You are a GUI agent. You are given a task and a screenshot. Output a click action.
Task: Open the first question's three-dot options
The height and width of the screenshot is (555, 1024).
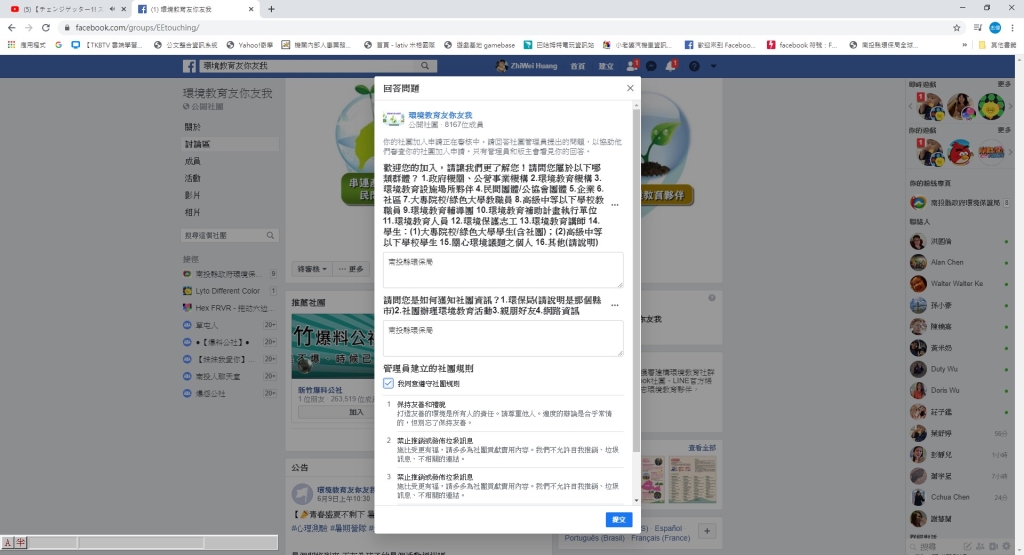click(x=615, y=205)
